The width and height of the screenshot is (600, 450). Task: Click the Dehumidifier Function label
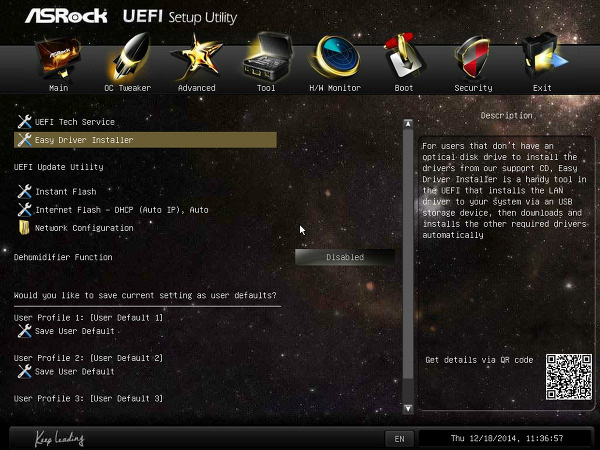click(63, 257)
